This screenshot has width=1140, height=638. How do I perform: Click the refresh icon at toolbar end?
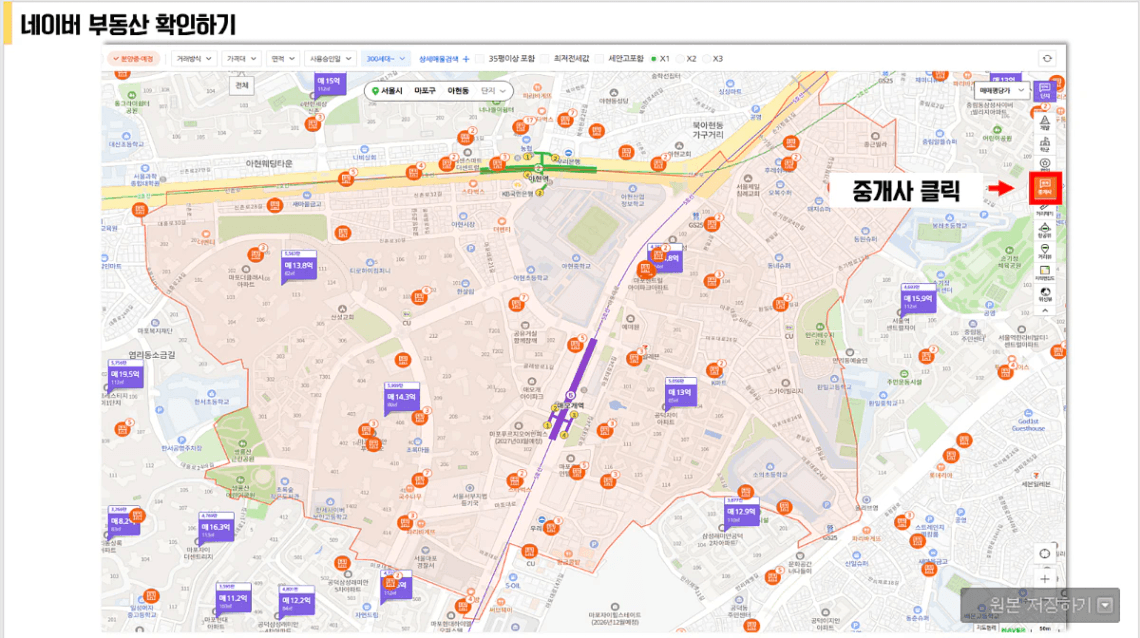coord(1047,59)
